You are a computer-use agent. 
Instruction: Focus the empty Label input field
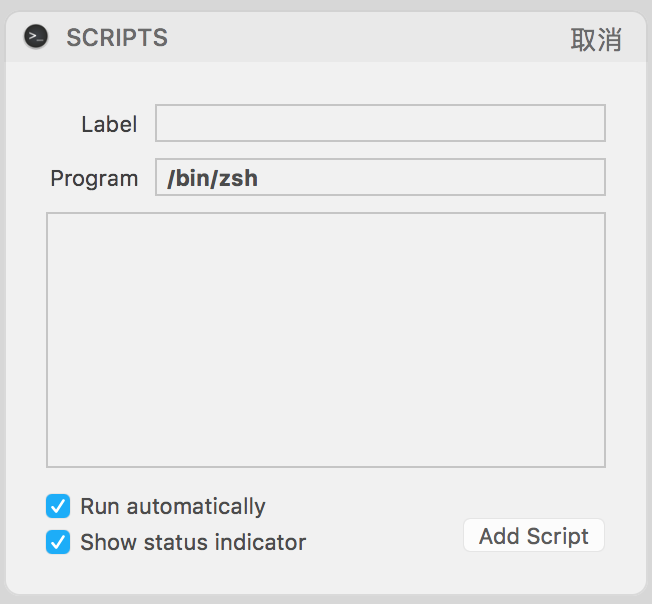coord(380,123)
